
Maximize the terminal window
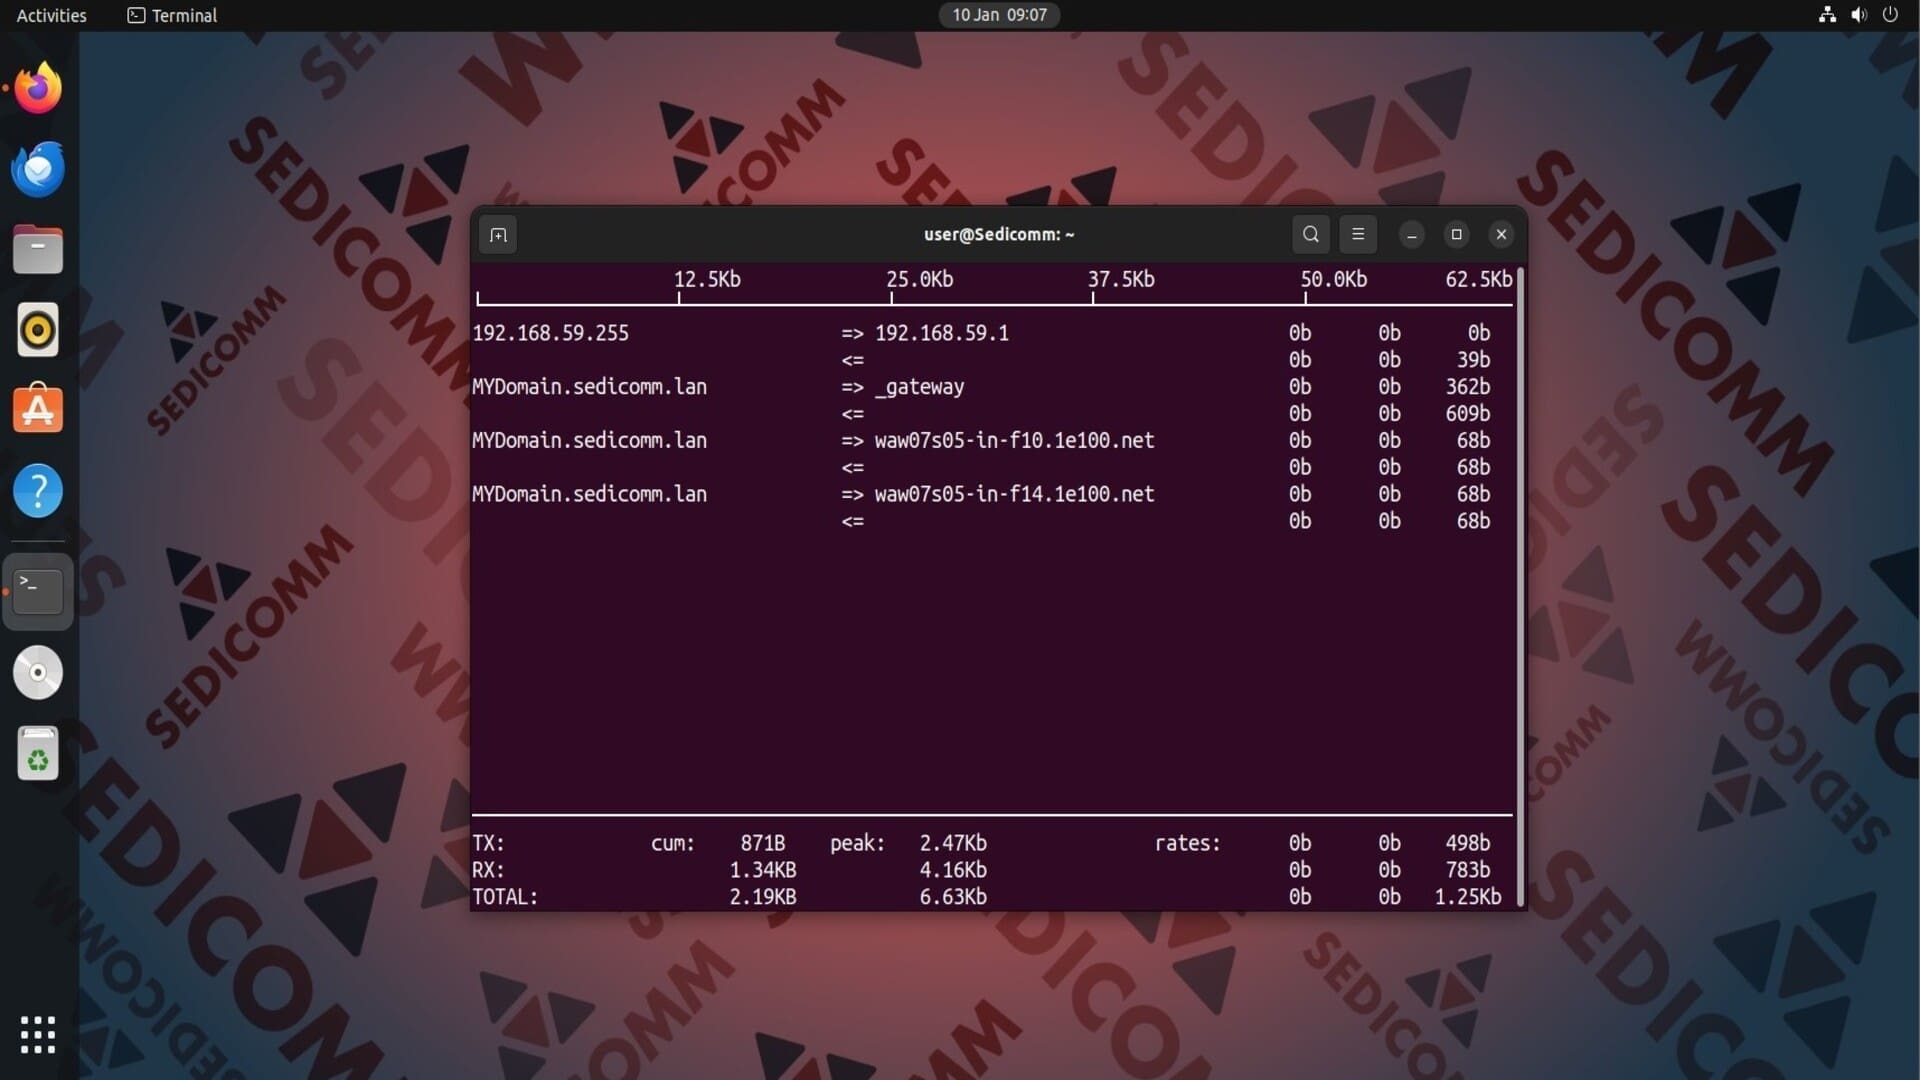[1456, 234]
